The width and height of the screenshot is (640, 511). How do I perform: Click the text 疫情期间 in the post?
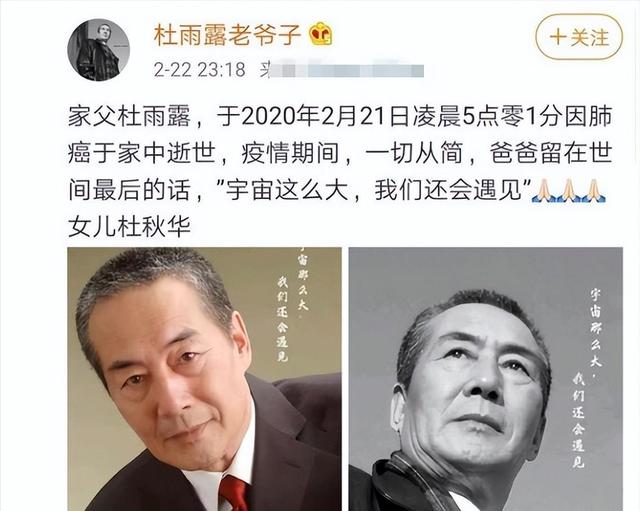(x=290, y=153)
